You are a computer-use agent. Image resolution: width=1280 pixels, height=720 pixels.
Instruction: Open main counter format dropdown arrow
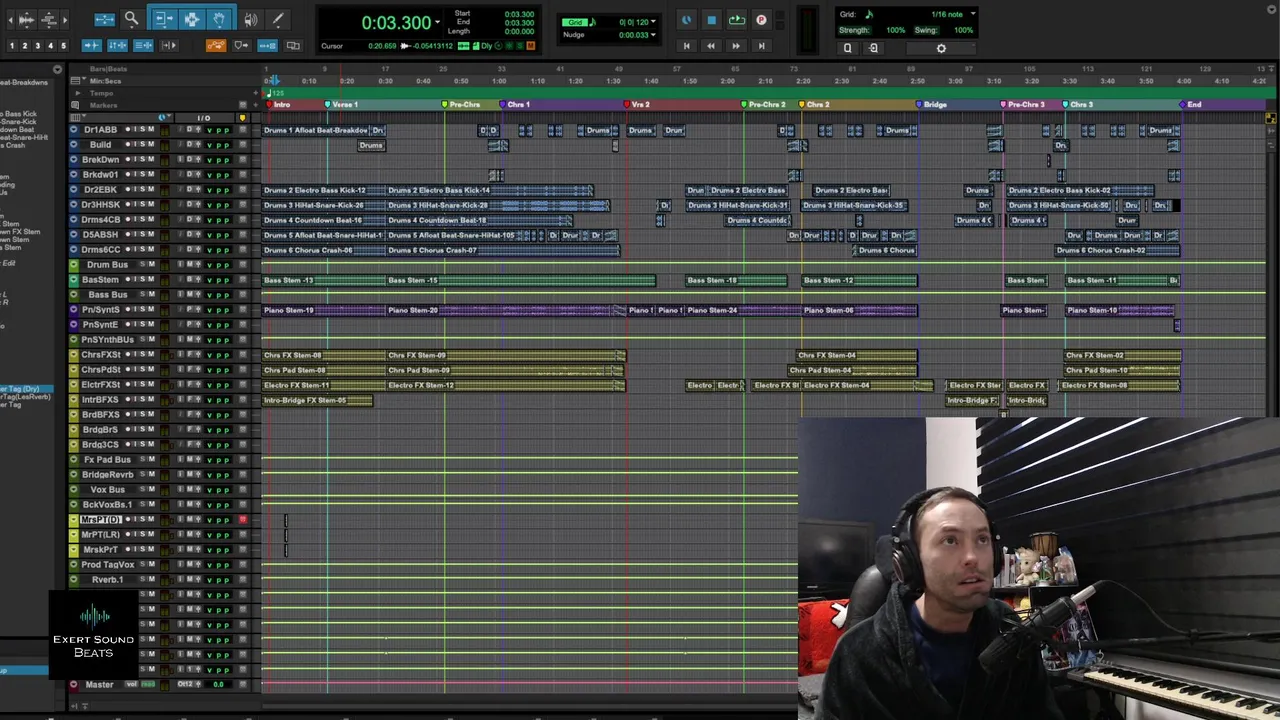coord(437,22)
